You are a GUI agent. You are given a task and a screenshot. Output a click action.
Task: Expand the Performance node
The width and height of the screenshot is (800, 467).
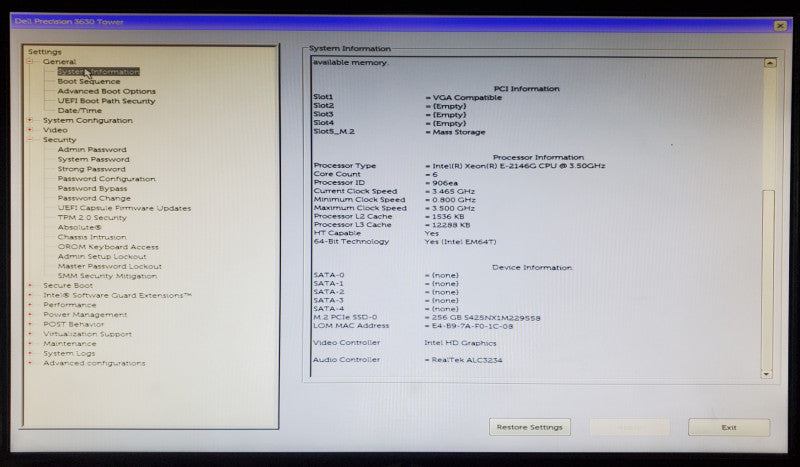30,305
